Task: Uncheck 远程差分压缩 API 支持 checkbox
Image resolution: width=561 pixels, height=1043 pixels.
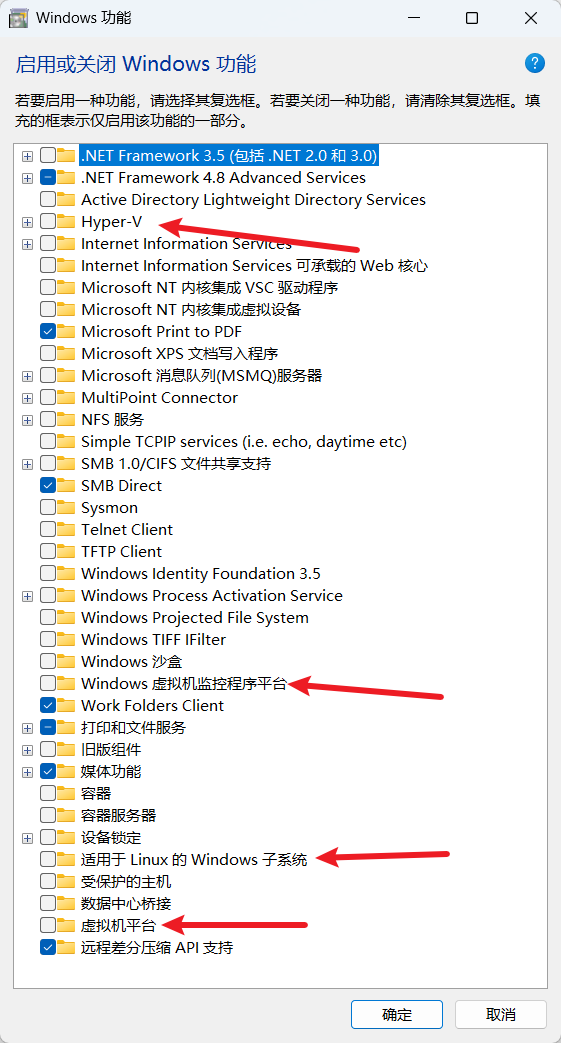Action: [48, 947]
